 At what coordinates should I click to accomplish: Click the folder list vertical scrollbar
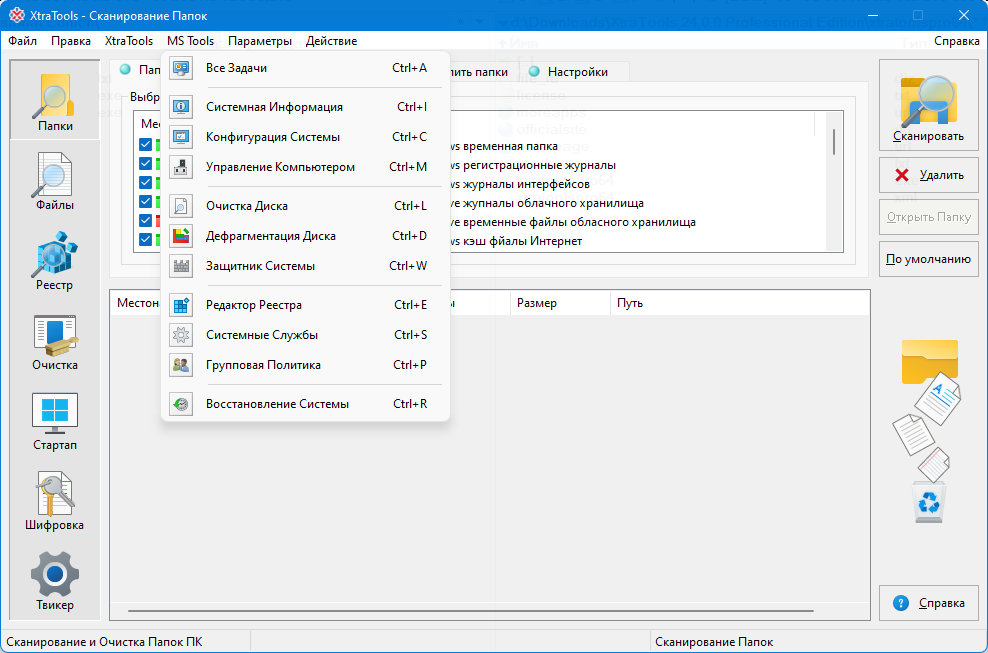pyautogui.click(x=834, y=142)
